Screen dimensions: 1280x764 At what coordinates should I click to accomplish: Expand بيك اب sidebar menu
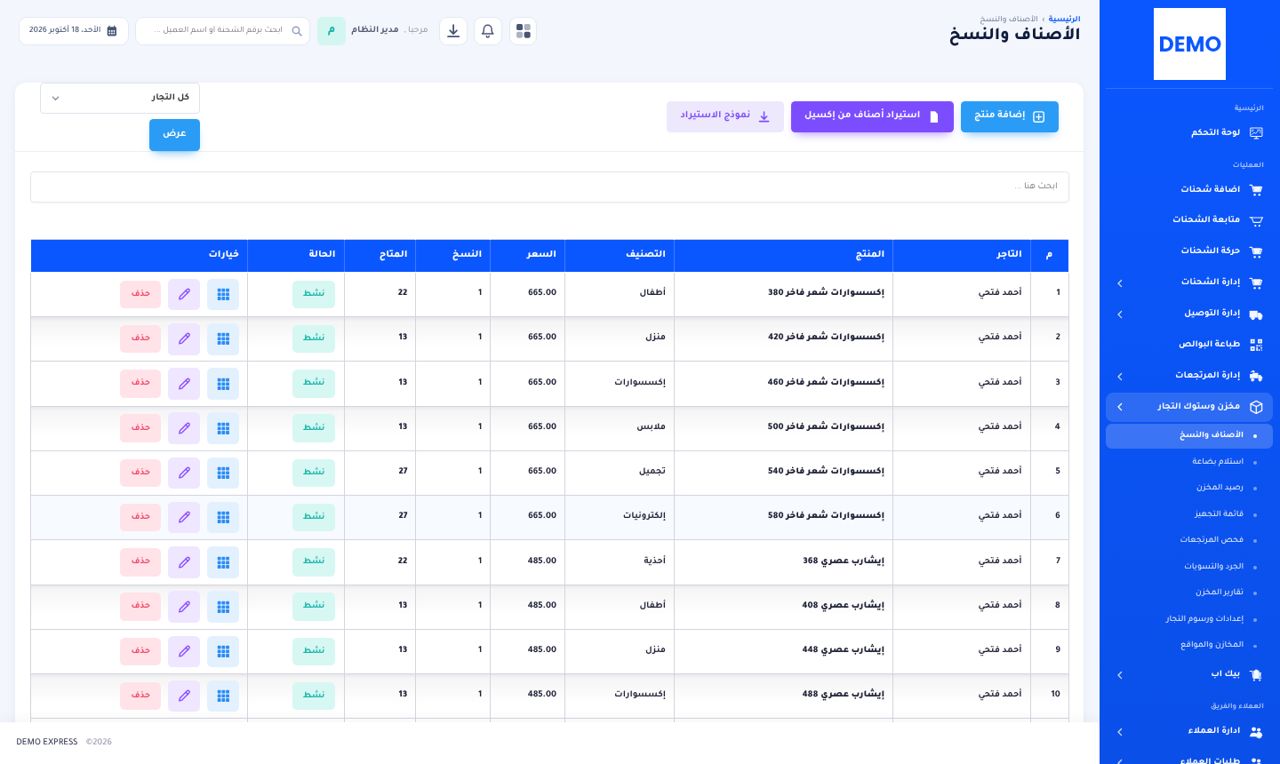[1189, 675]
